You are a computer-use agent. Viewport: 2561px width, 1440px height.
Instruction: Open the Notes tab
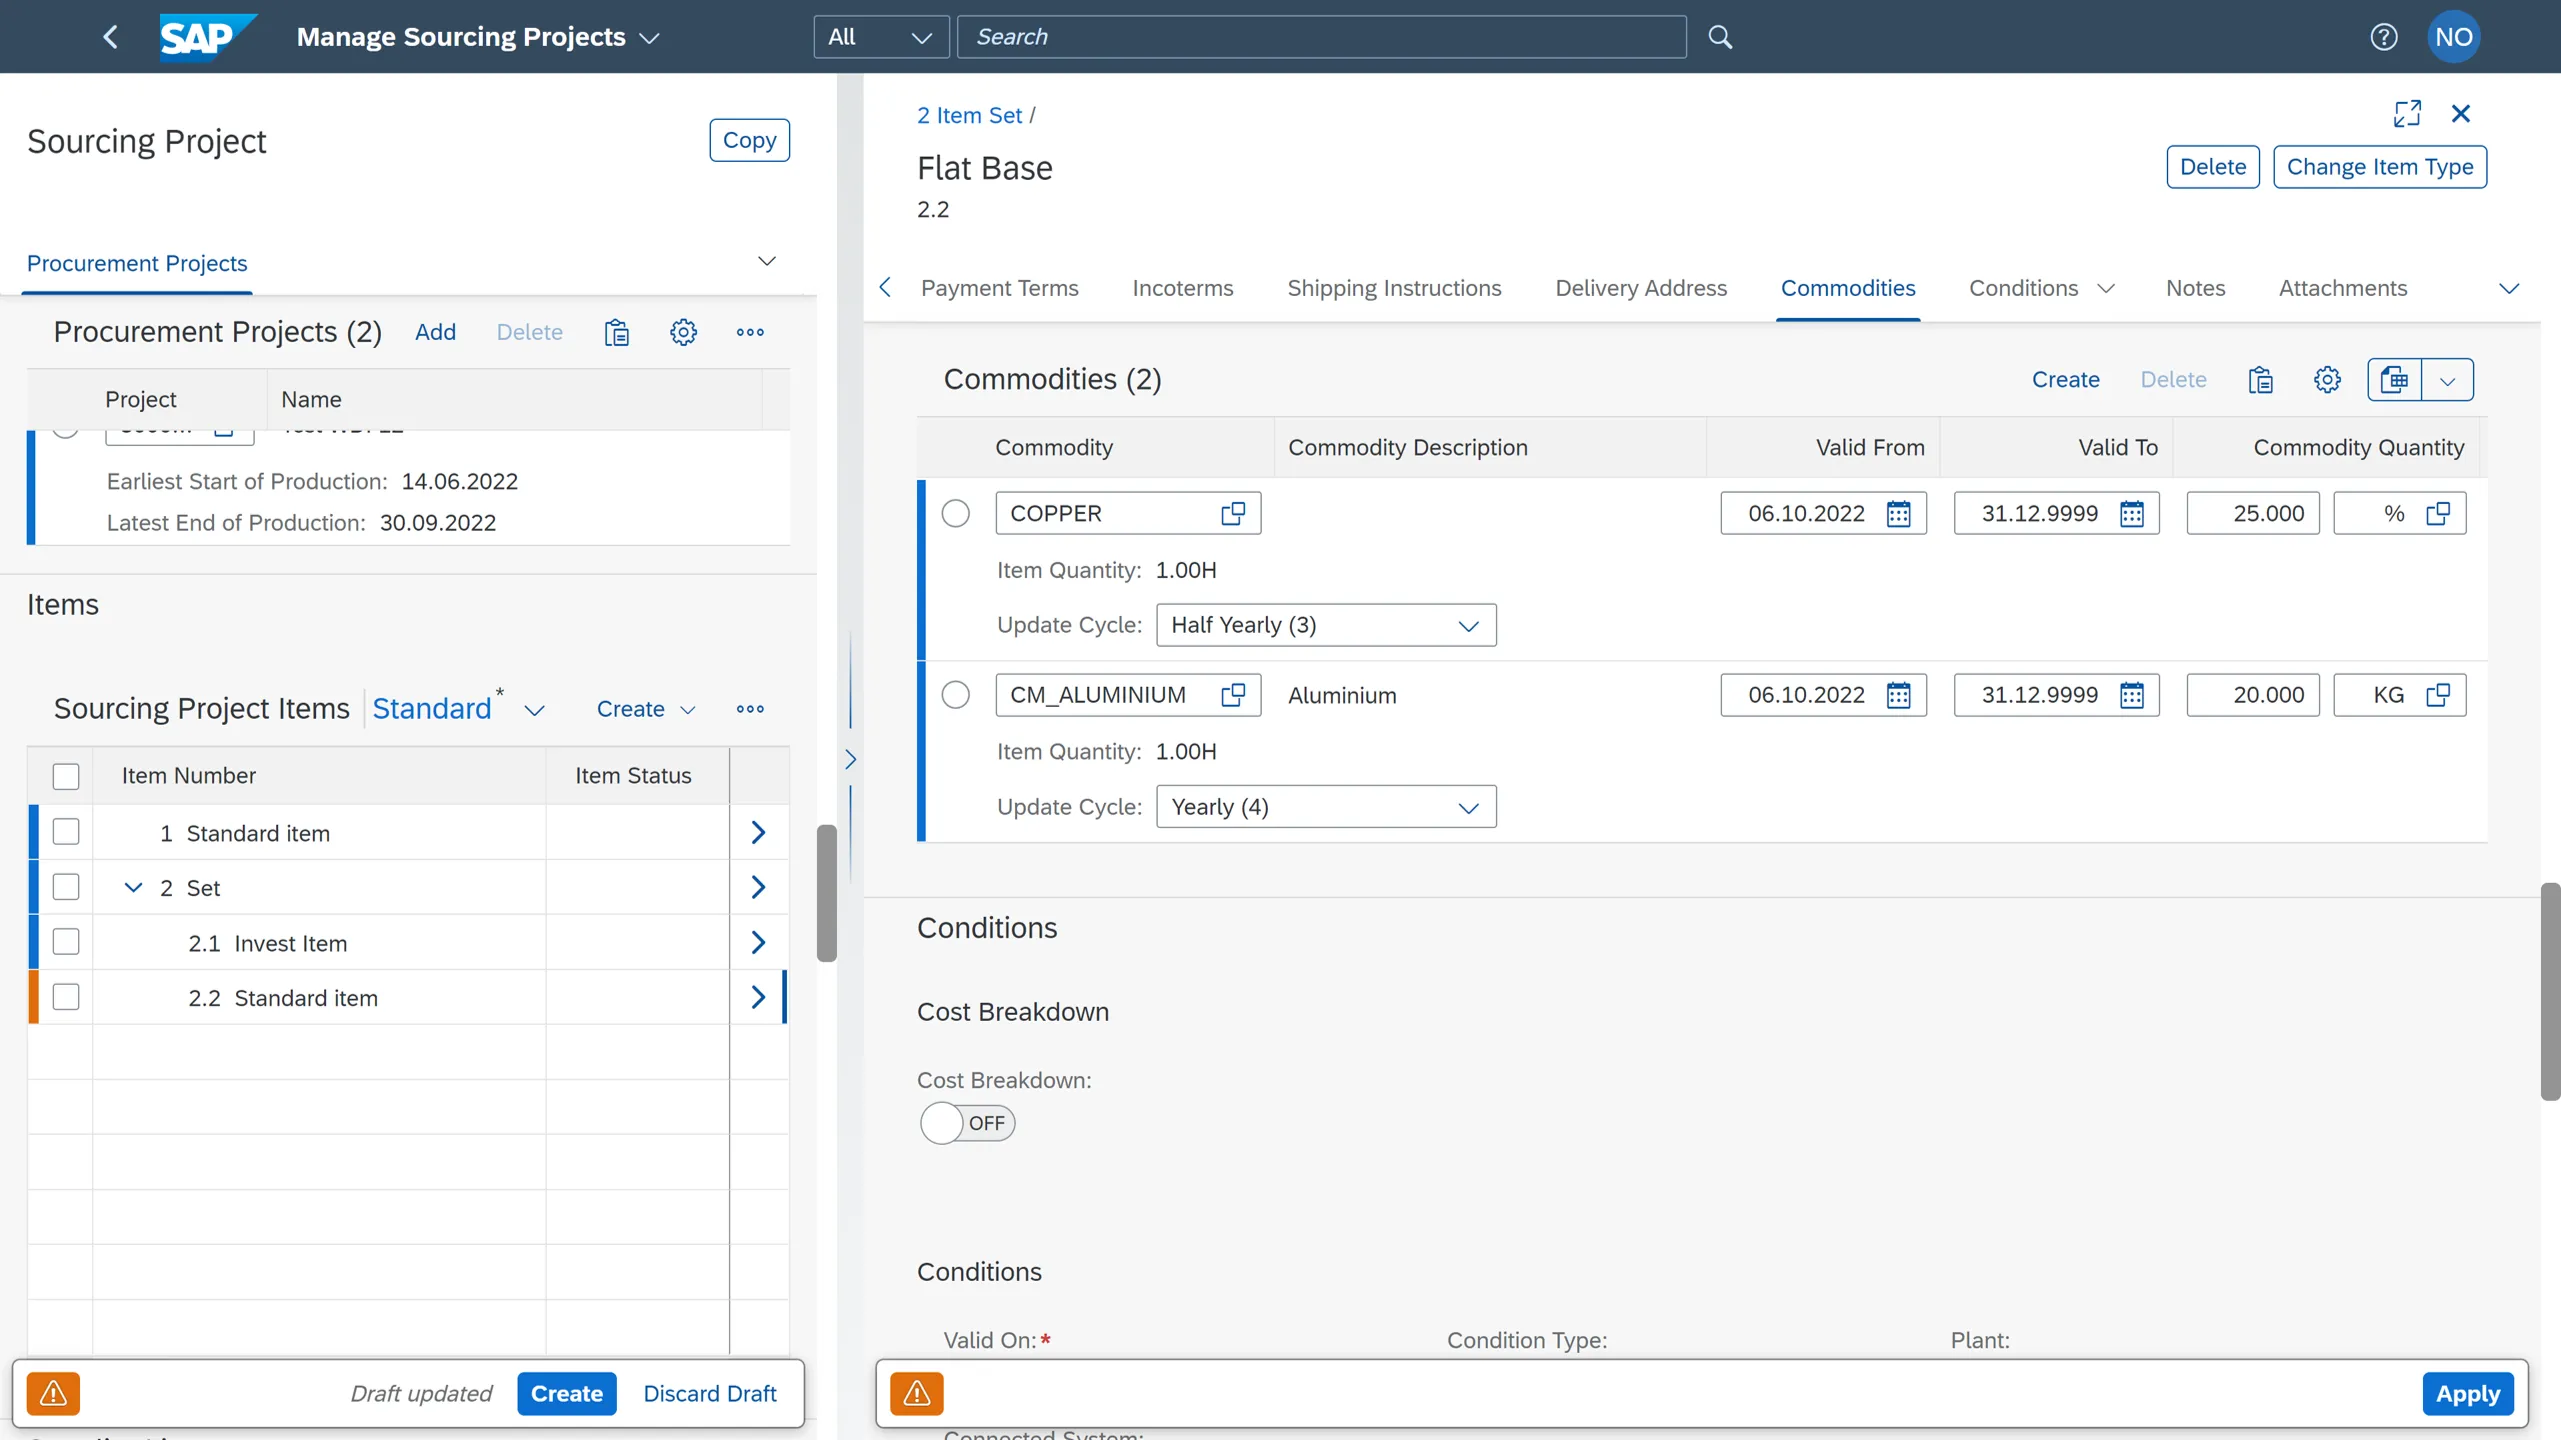[2194, 288]
